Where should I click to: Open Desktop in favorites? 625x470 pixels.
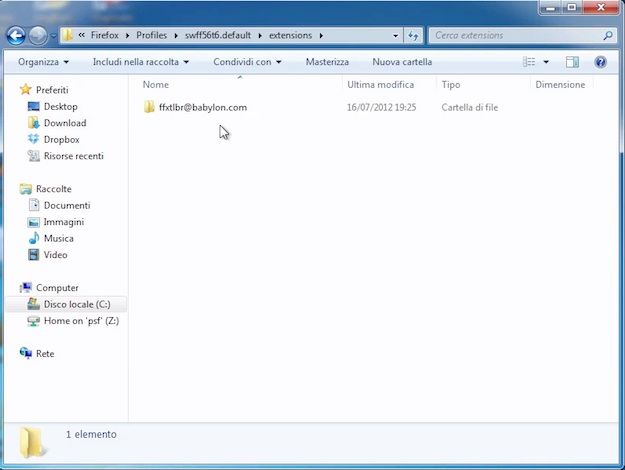[61, 106]
